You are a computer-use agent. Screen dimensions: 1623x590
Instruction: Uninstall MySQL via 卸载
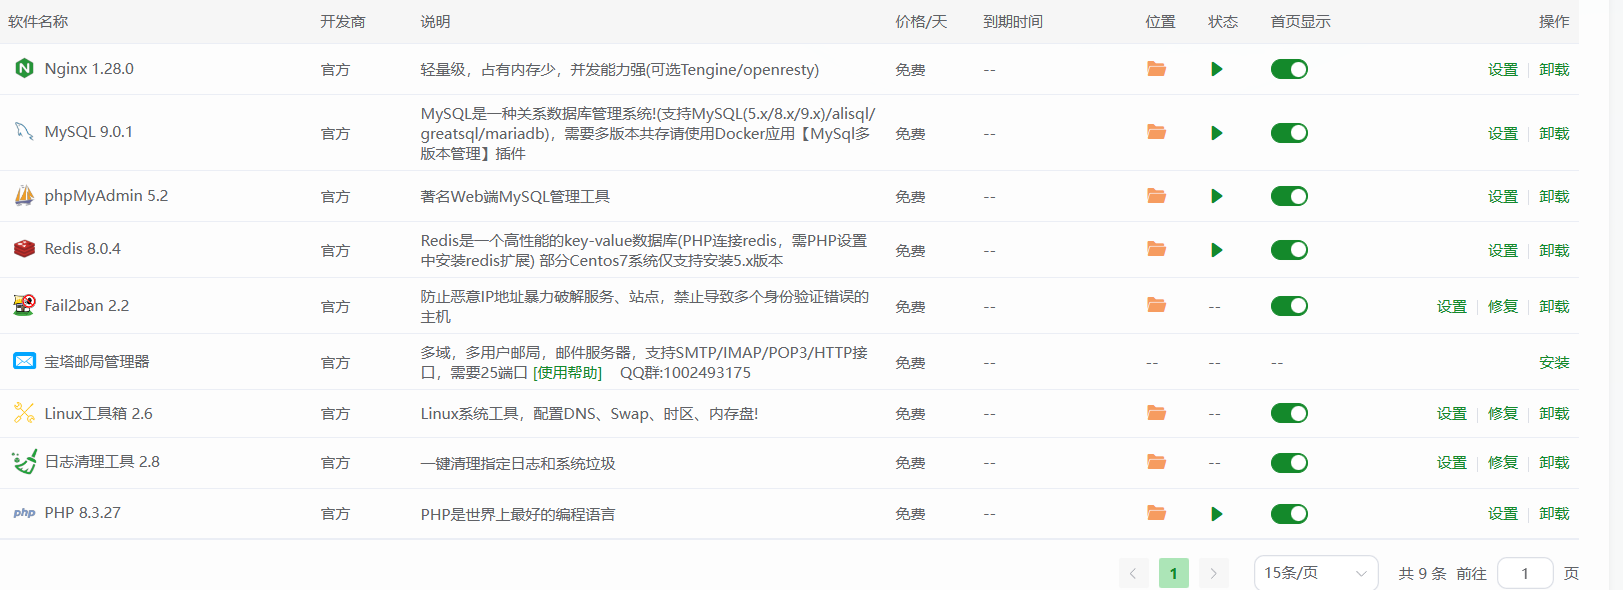click(x=1554, y=134)
